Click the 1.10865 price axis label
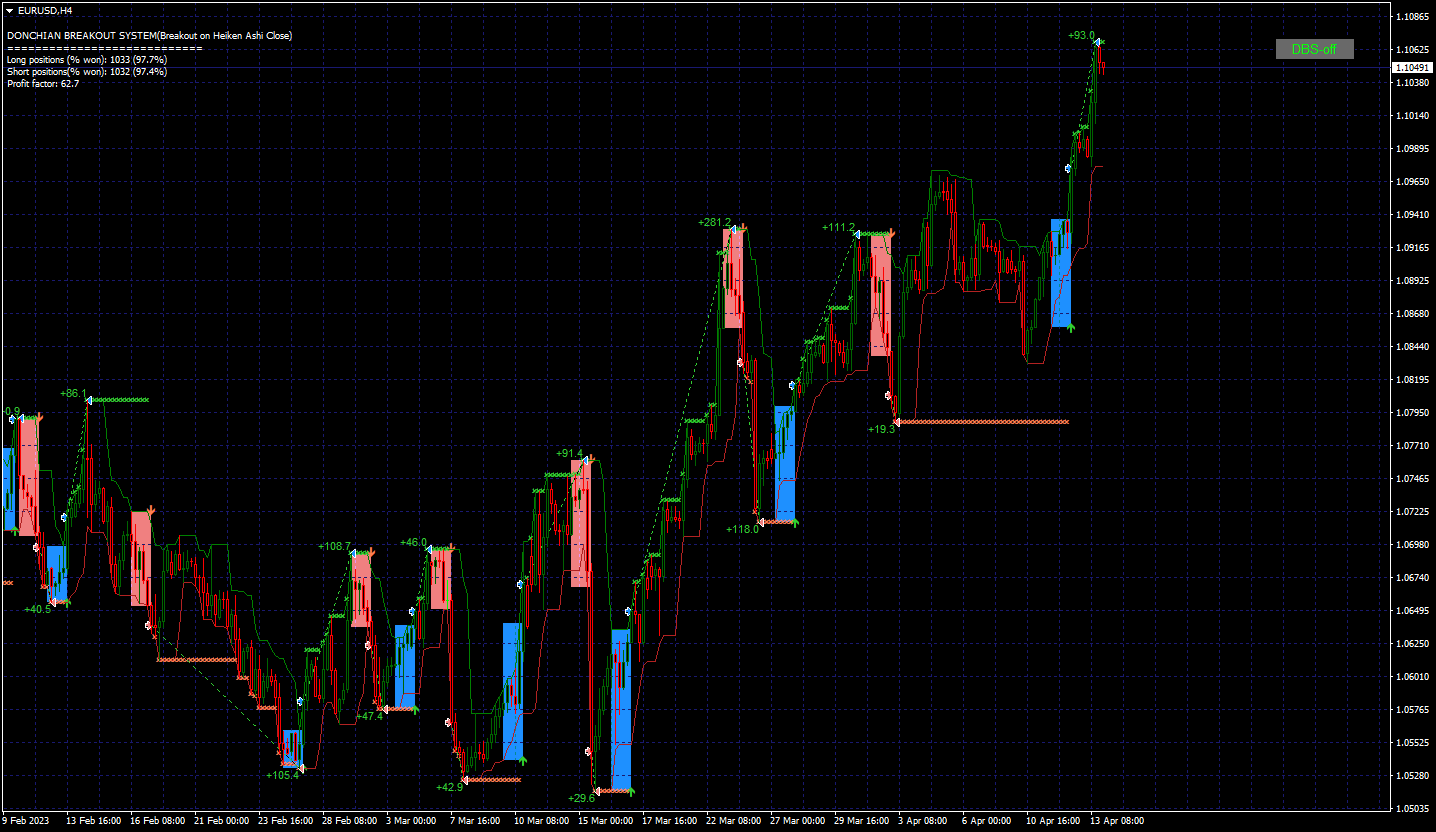 tap(1412, 17)
